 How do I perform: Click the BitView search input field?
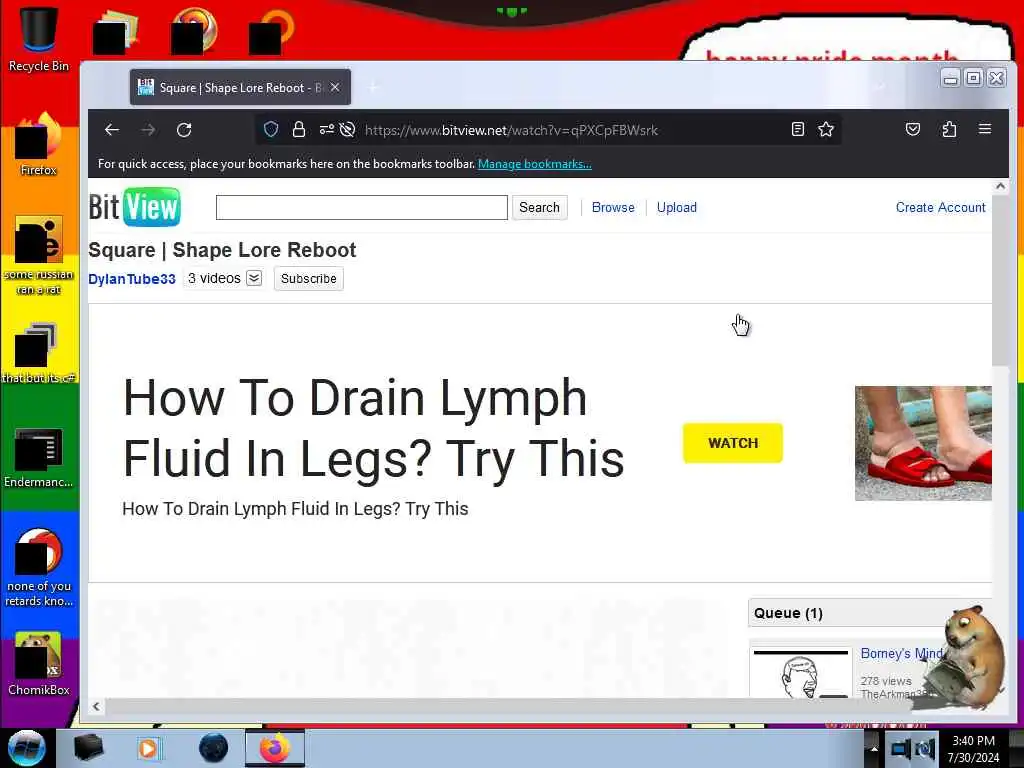[362, 208]
